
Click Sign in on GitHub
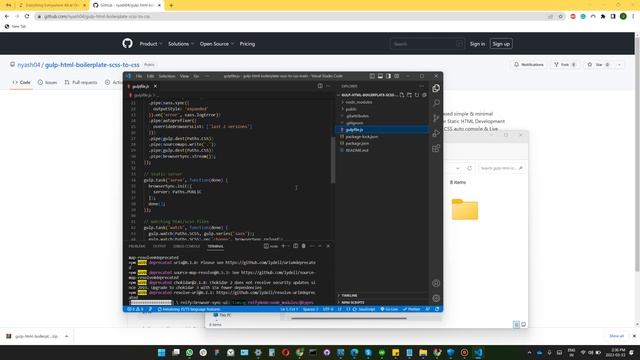click(477, 44)
